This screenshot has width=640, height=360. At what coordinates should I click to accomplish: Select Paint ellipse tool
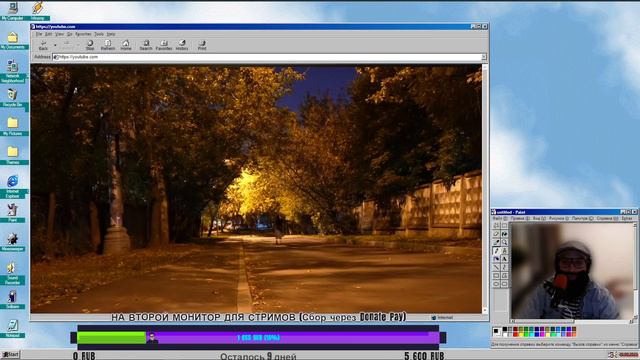[x=496, y=284]
